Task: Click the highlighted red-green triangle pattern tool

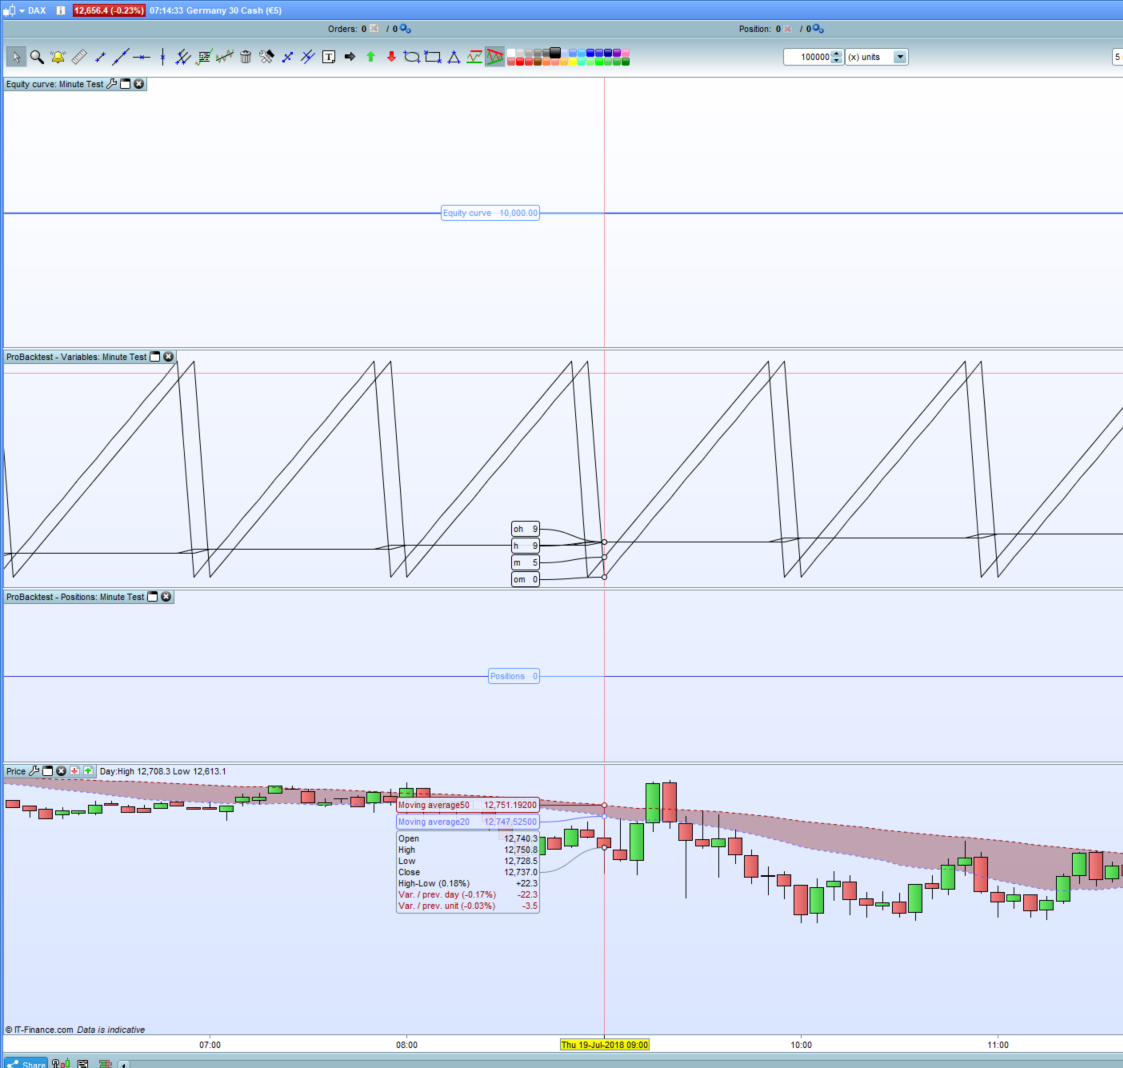Action: pos(495,57)
